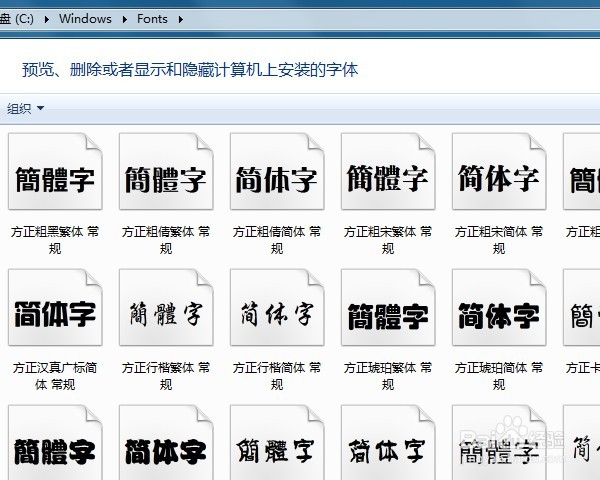The image size is (600, 480).
Task: Expand the arrow after (C:) in address bar
Action: [x=47, y=19]
